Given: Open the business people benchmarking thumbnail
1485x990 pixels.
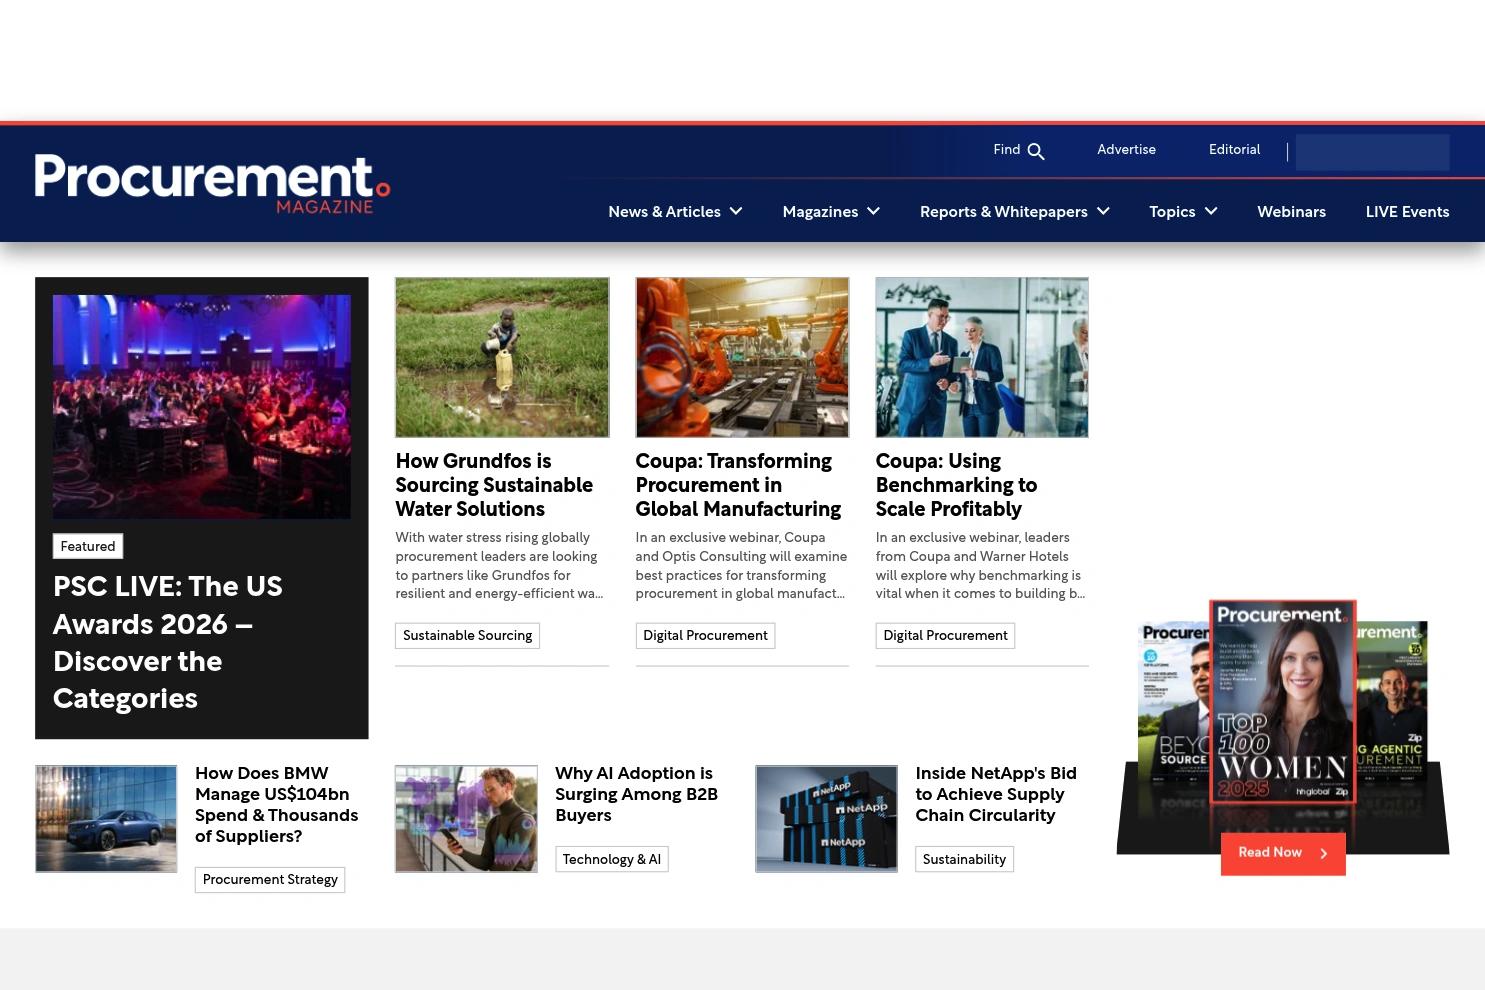Looking at the screenshot, I should coord(982,357).
